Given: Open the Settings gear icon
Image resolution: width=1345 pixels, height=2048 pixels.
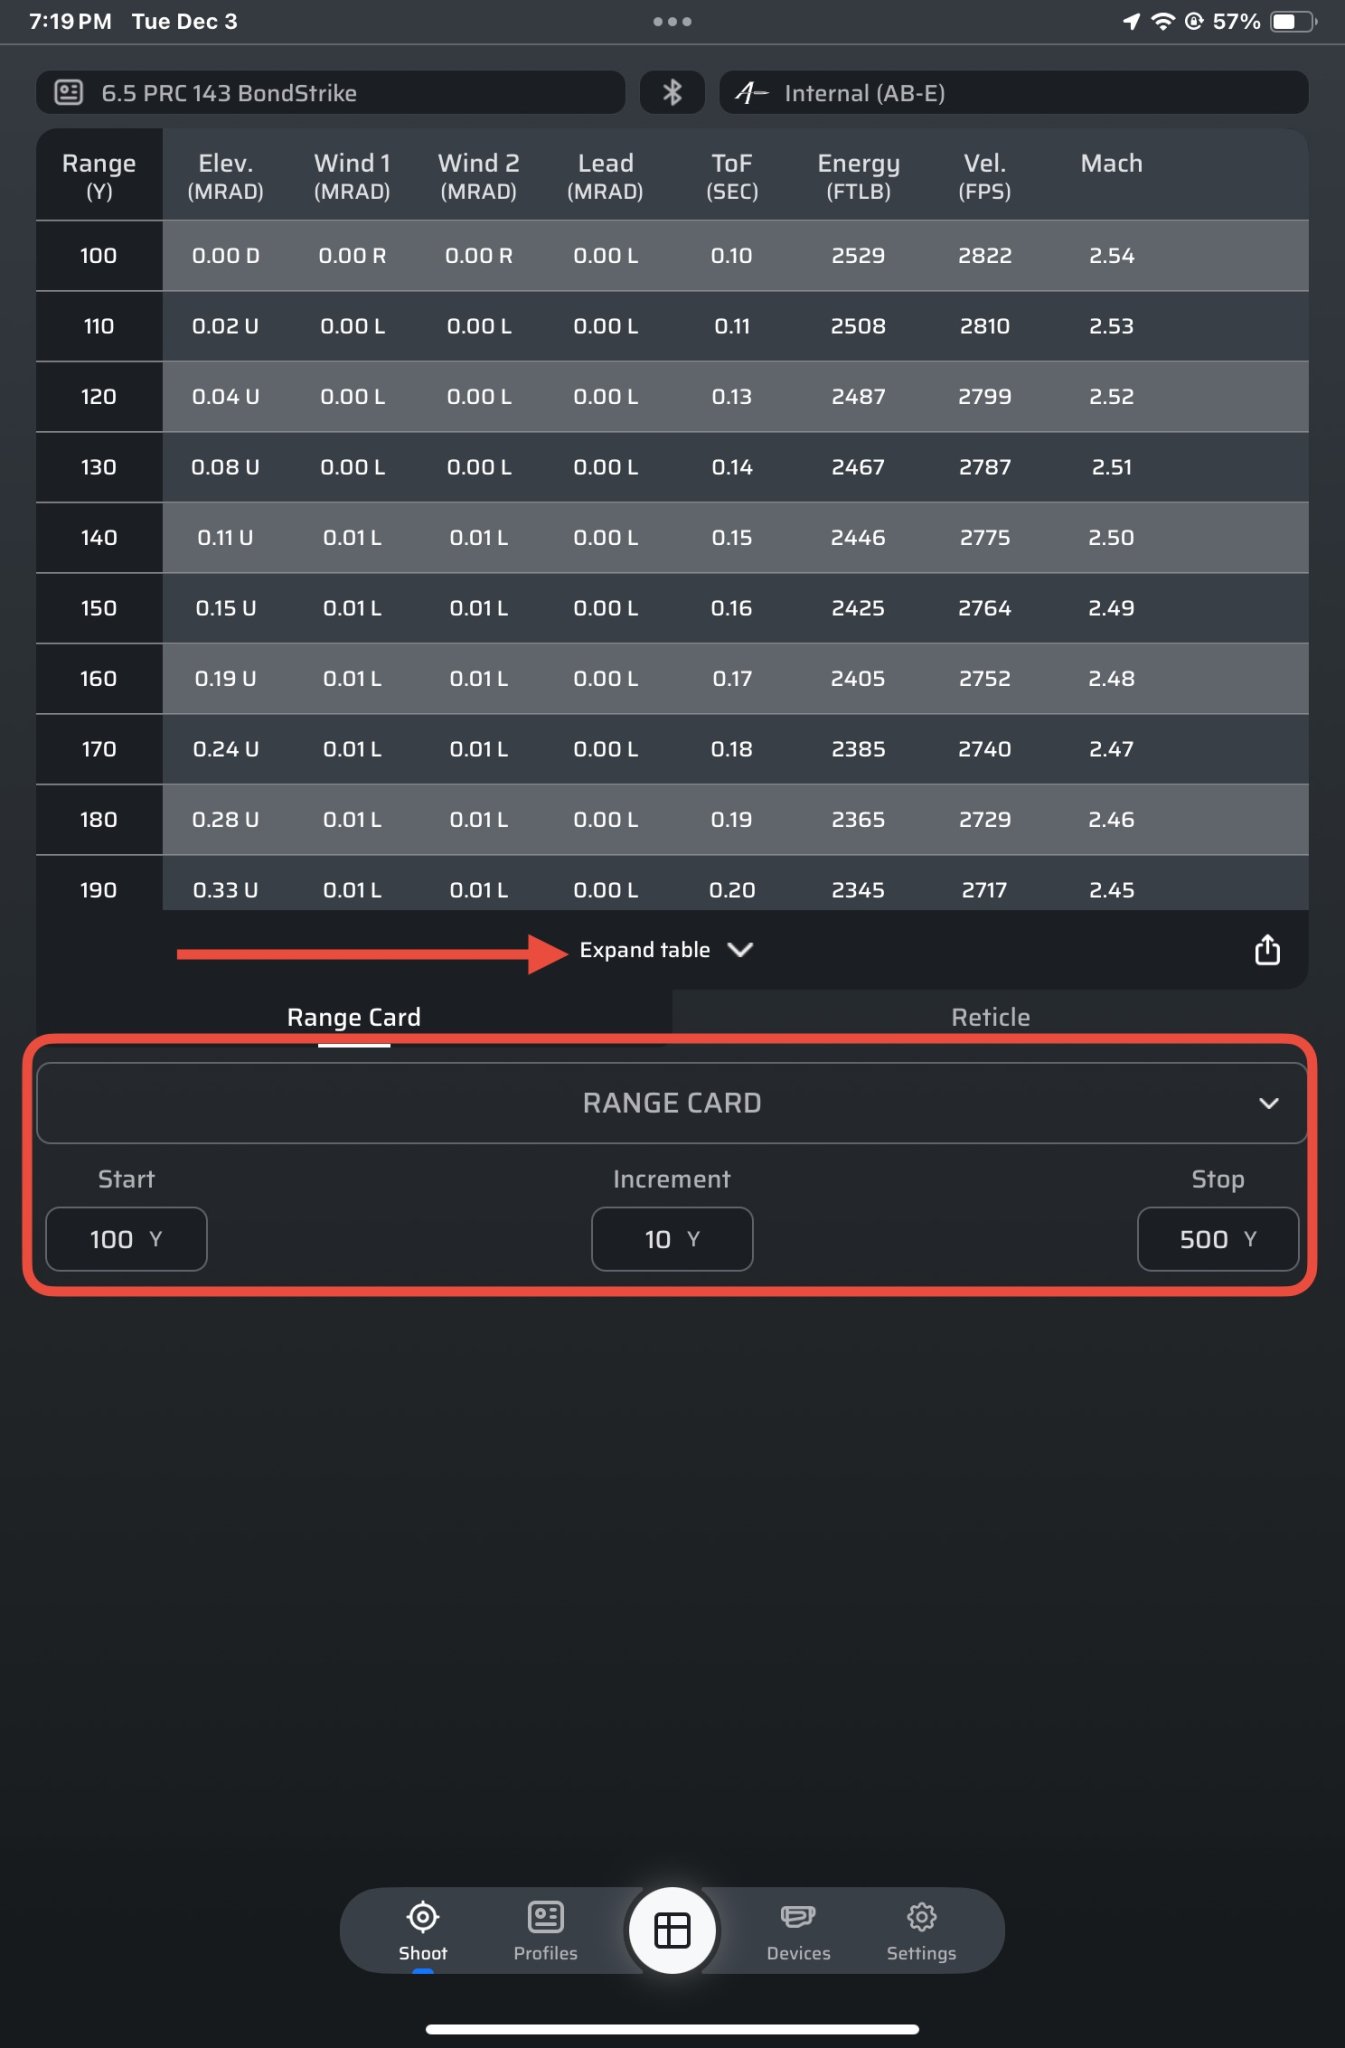Looking at the screenshot, I should 921,1917.
